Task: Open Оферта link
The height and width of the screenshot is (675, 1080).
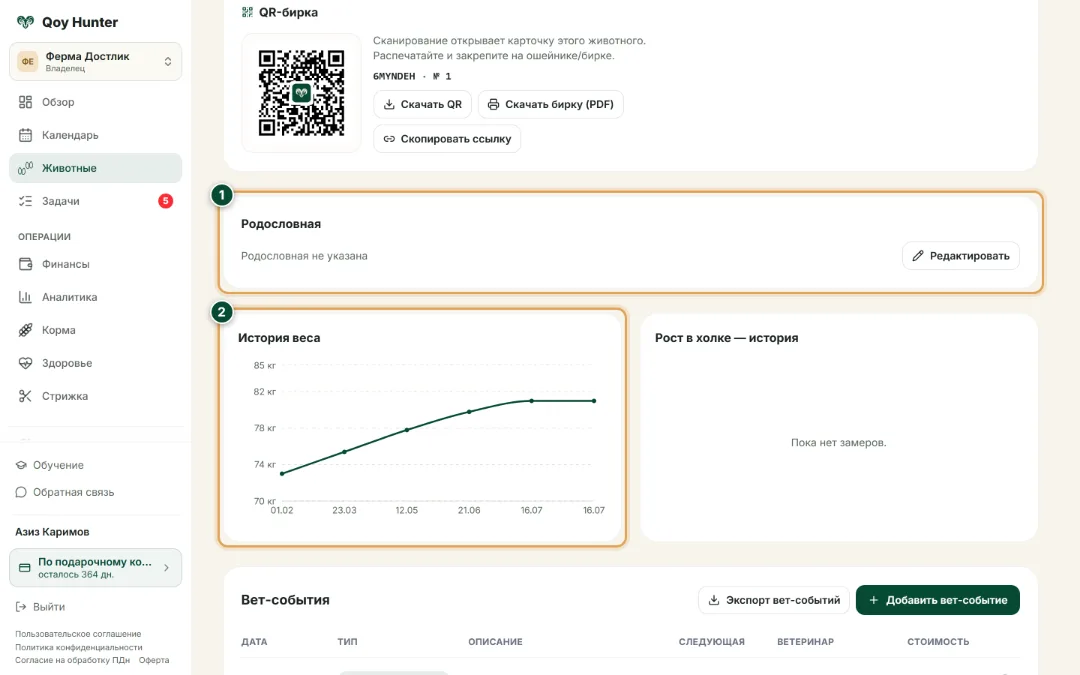Action: tap(154, 660)
